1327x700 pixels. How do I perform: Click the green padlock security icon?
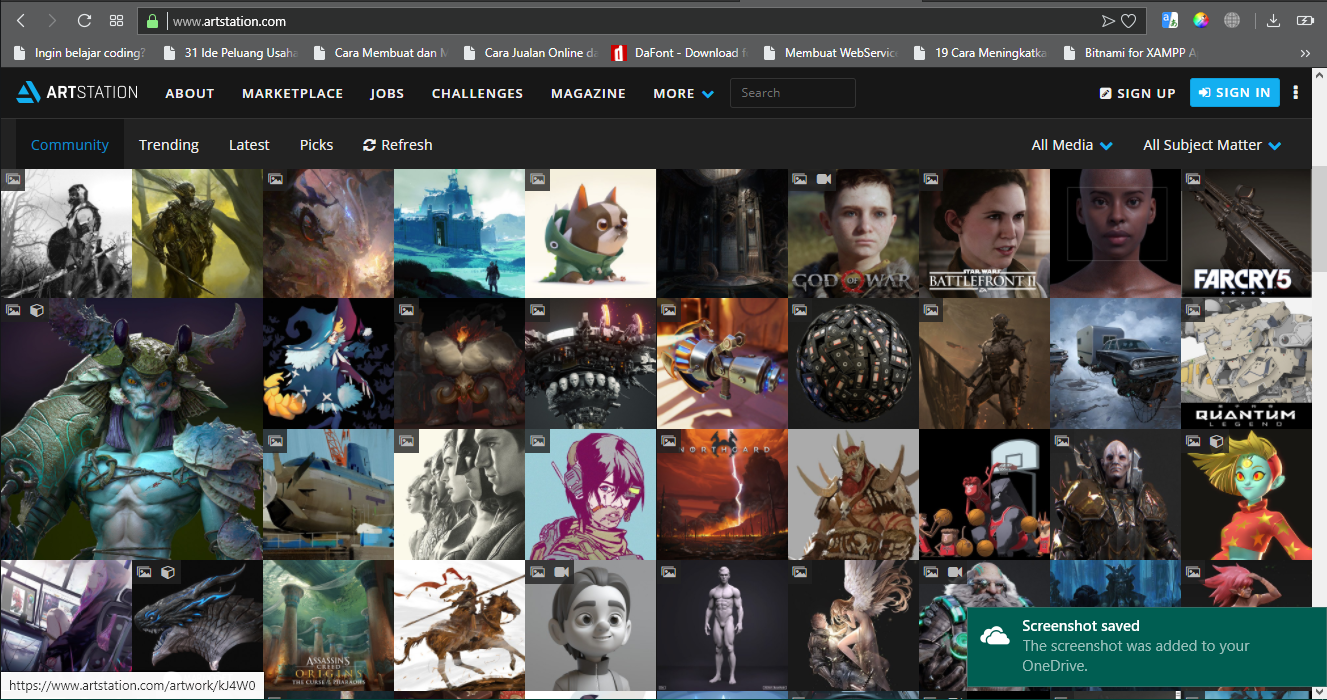(x=152, y=20)
